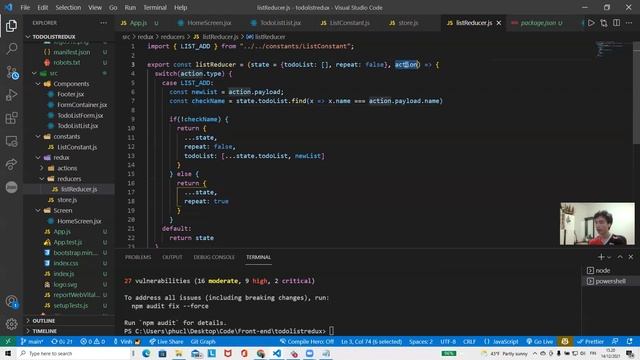This screenshot has width=640, height=360.
Task: Open the File menu
Action: point(25,7)
